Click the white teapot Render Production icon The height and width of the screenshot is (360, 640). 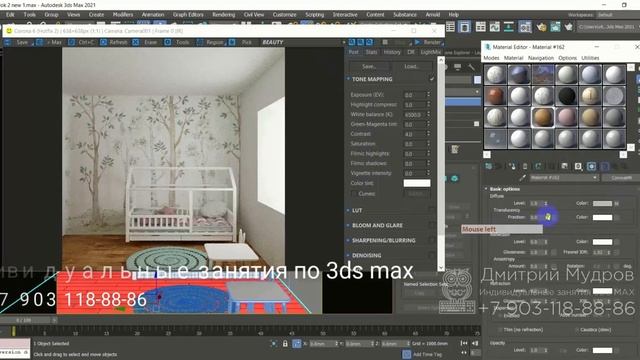click(569, 27)
